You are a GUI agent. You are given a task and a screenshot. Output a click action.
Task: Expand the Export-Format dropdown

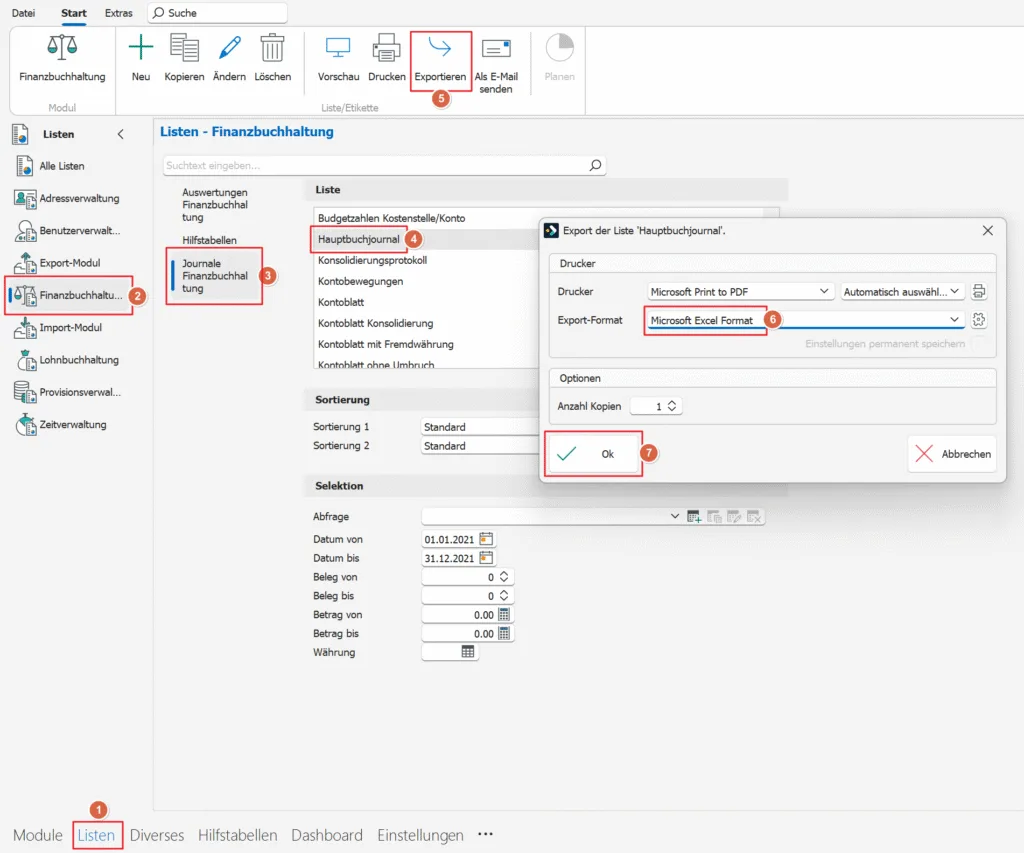pyautogui.click(x=955, y=320)
